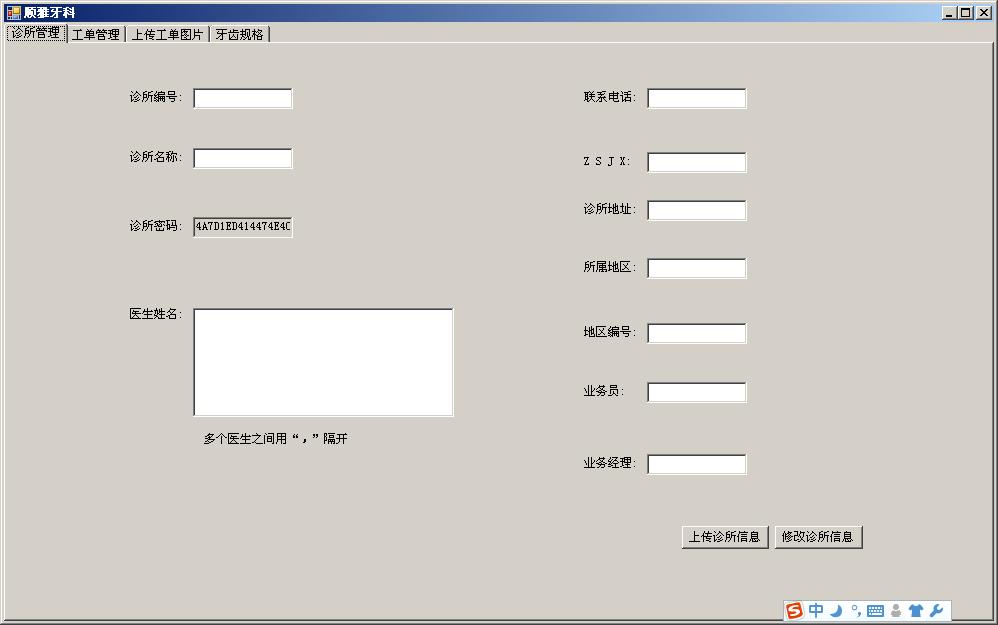Click inside the 诊所编号 input field
This screenshot has height=625, width=998.
(242, 98)
